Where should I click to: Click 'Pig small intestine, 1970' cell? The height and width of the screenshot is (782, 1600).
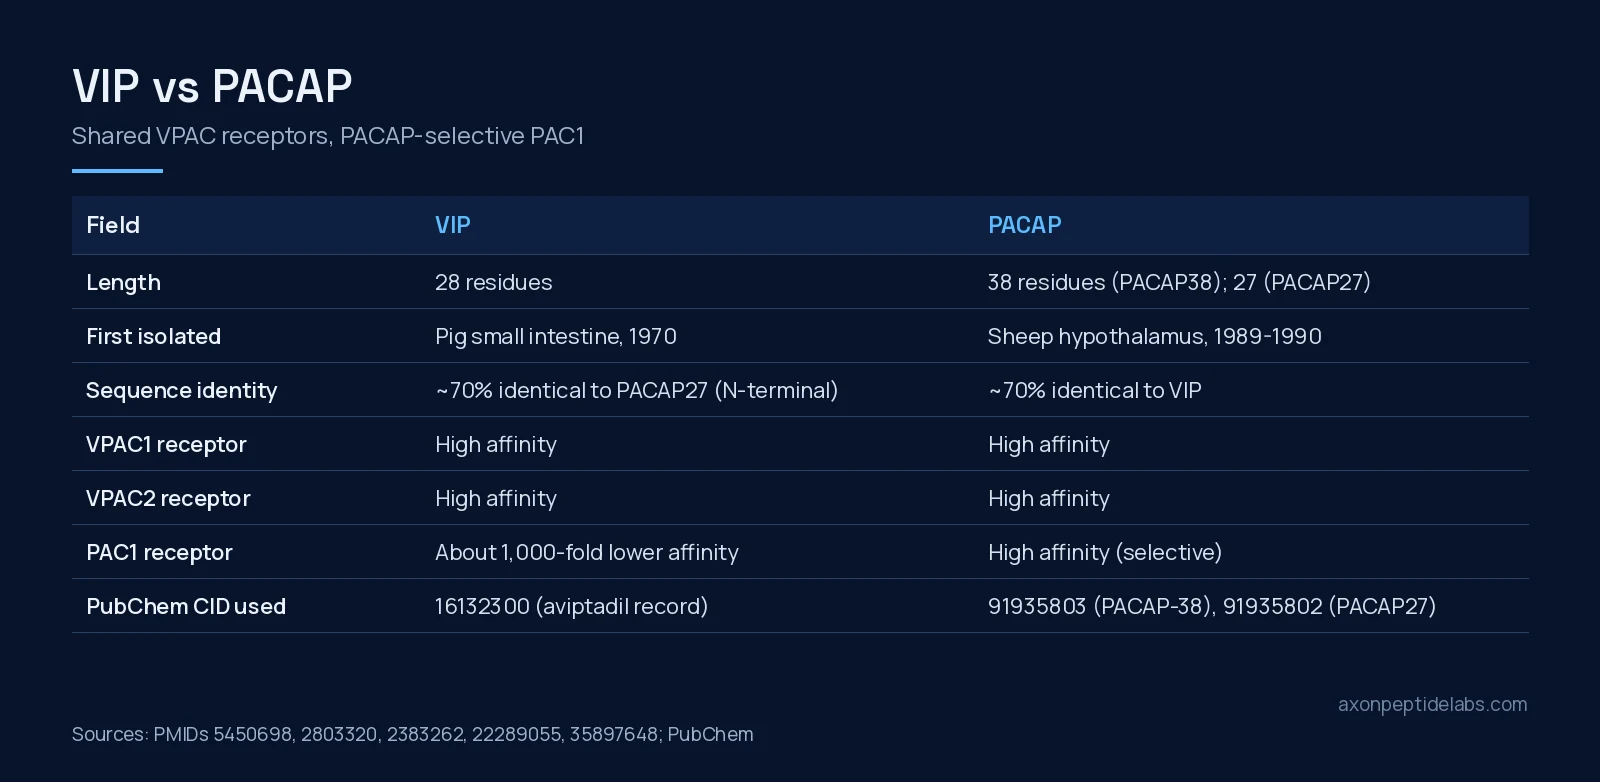point(556,337)
